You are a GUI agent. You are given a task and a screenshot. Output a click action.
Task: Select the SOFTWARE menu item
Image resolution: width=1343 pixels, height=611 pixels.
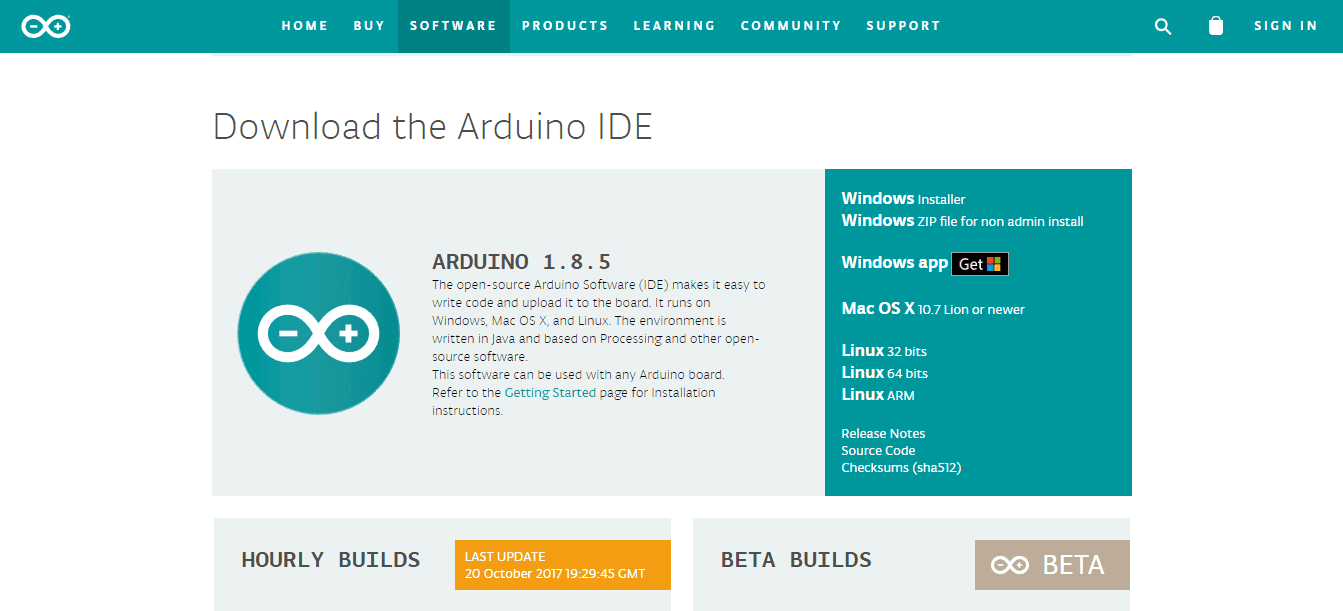[453, 26]
